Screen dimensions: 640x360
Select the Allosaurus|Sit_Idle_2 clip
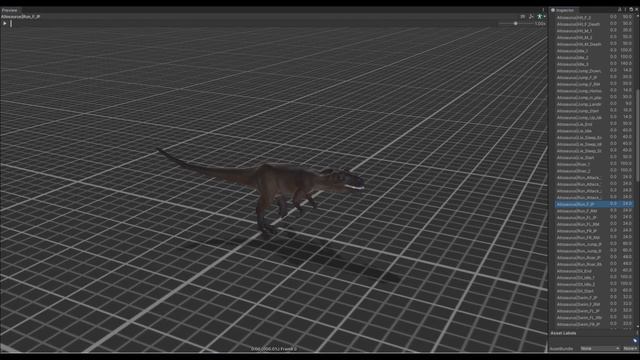[594, 284]
